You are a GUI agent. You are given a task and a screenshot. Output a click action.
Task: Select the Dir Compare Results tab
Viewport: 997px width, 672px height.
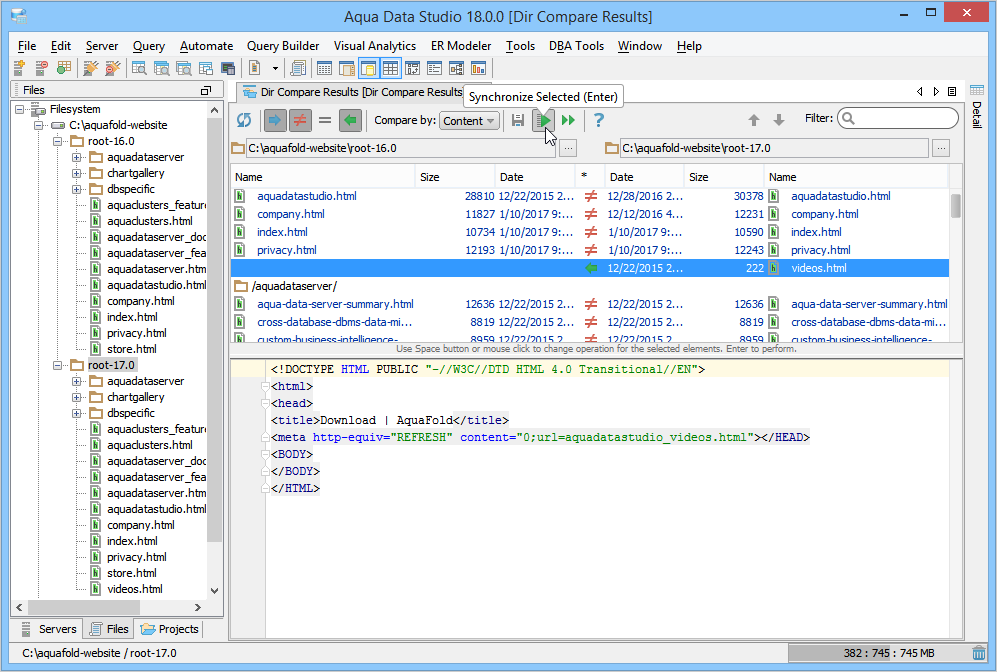coord(353,92)
